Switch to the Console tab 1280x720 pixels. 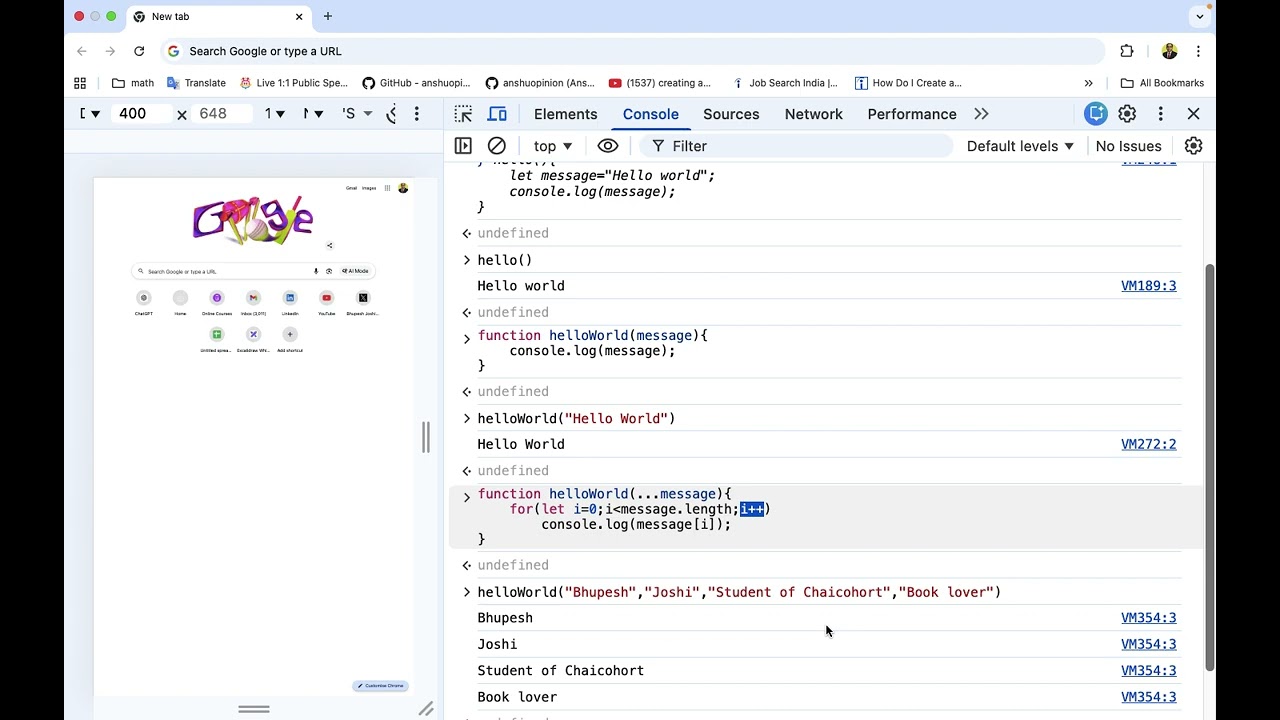650,114
